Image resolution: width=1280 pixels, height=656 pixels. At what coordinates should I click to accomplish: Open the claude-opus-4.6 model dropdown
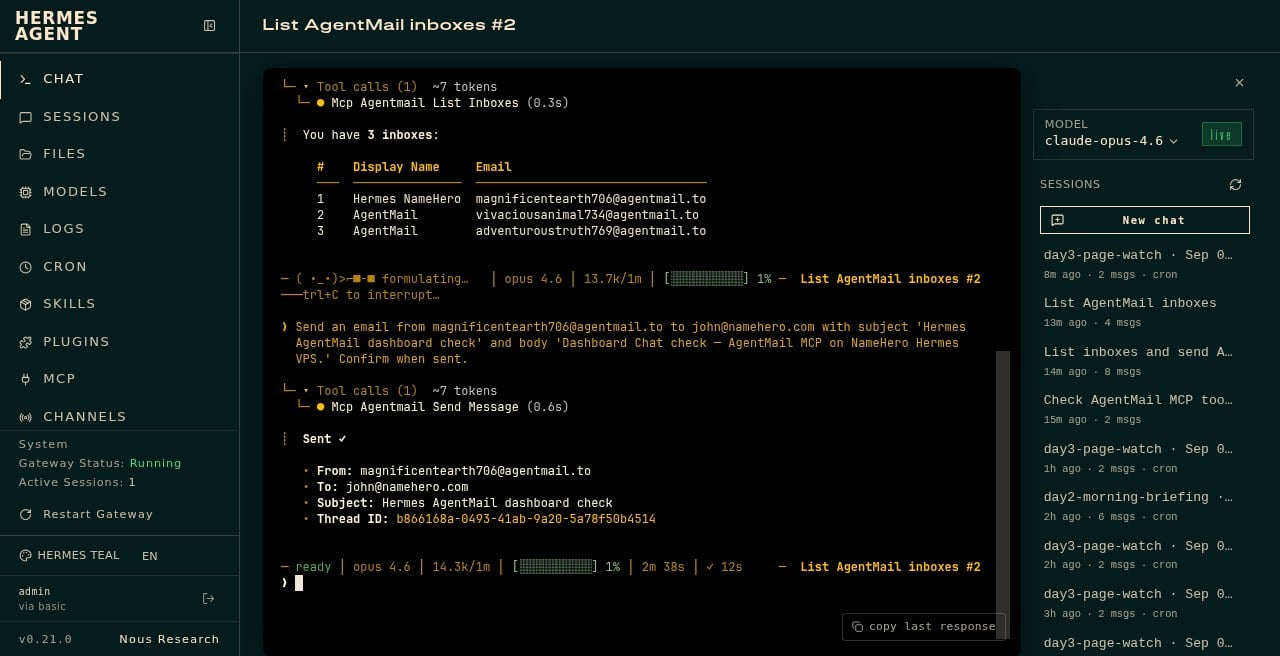tap(1111, 141)
